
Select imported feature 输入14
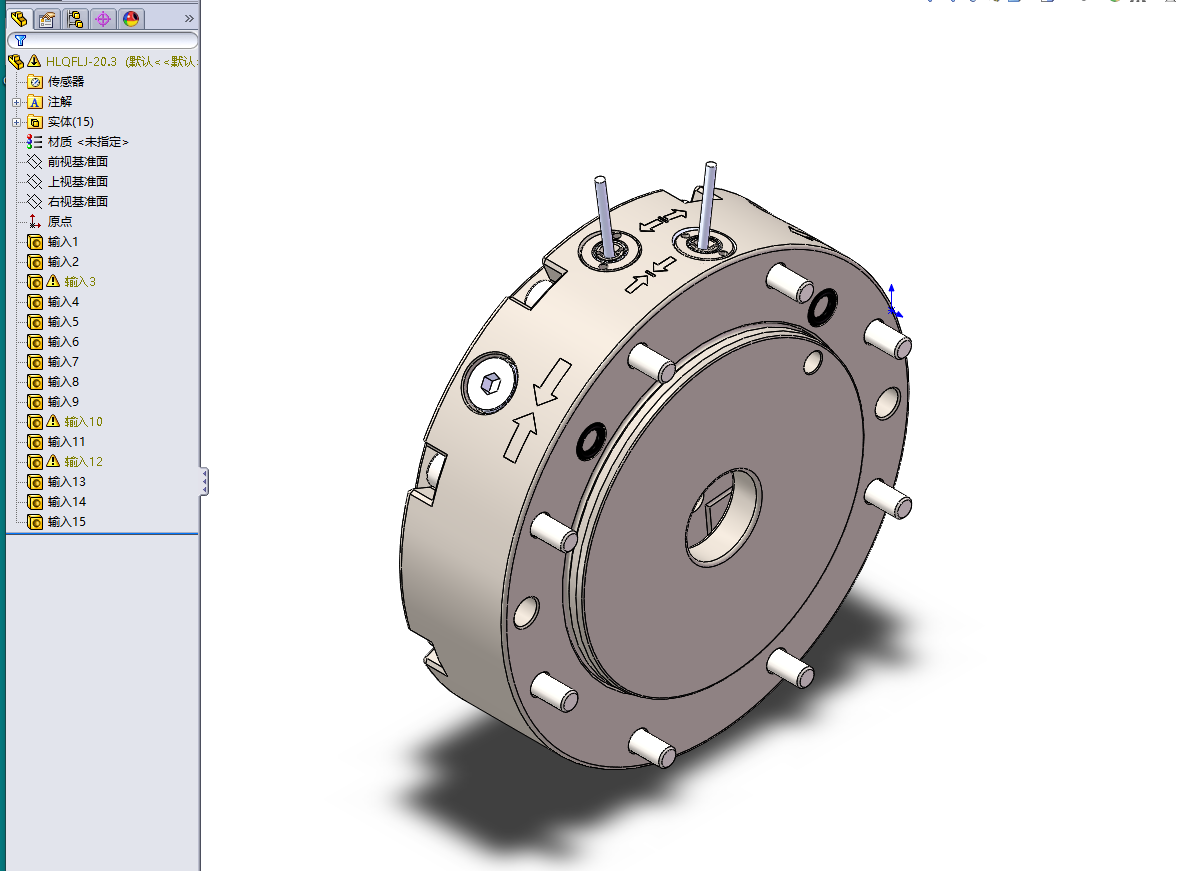coord(66,502)
